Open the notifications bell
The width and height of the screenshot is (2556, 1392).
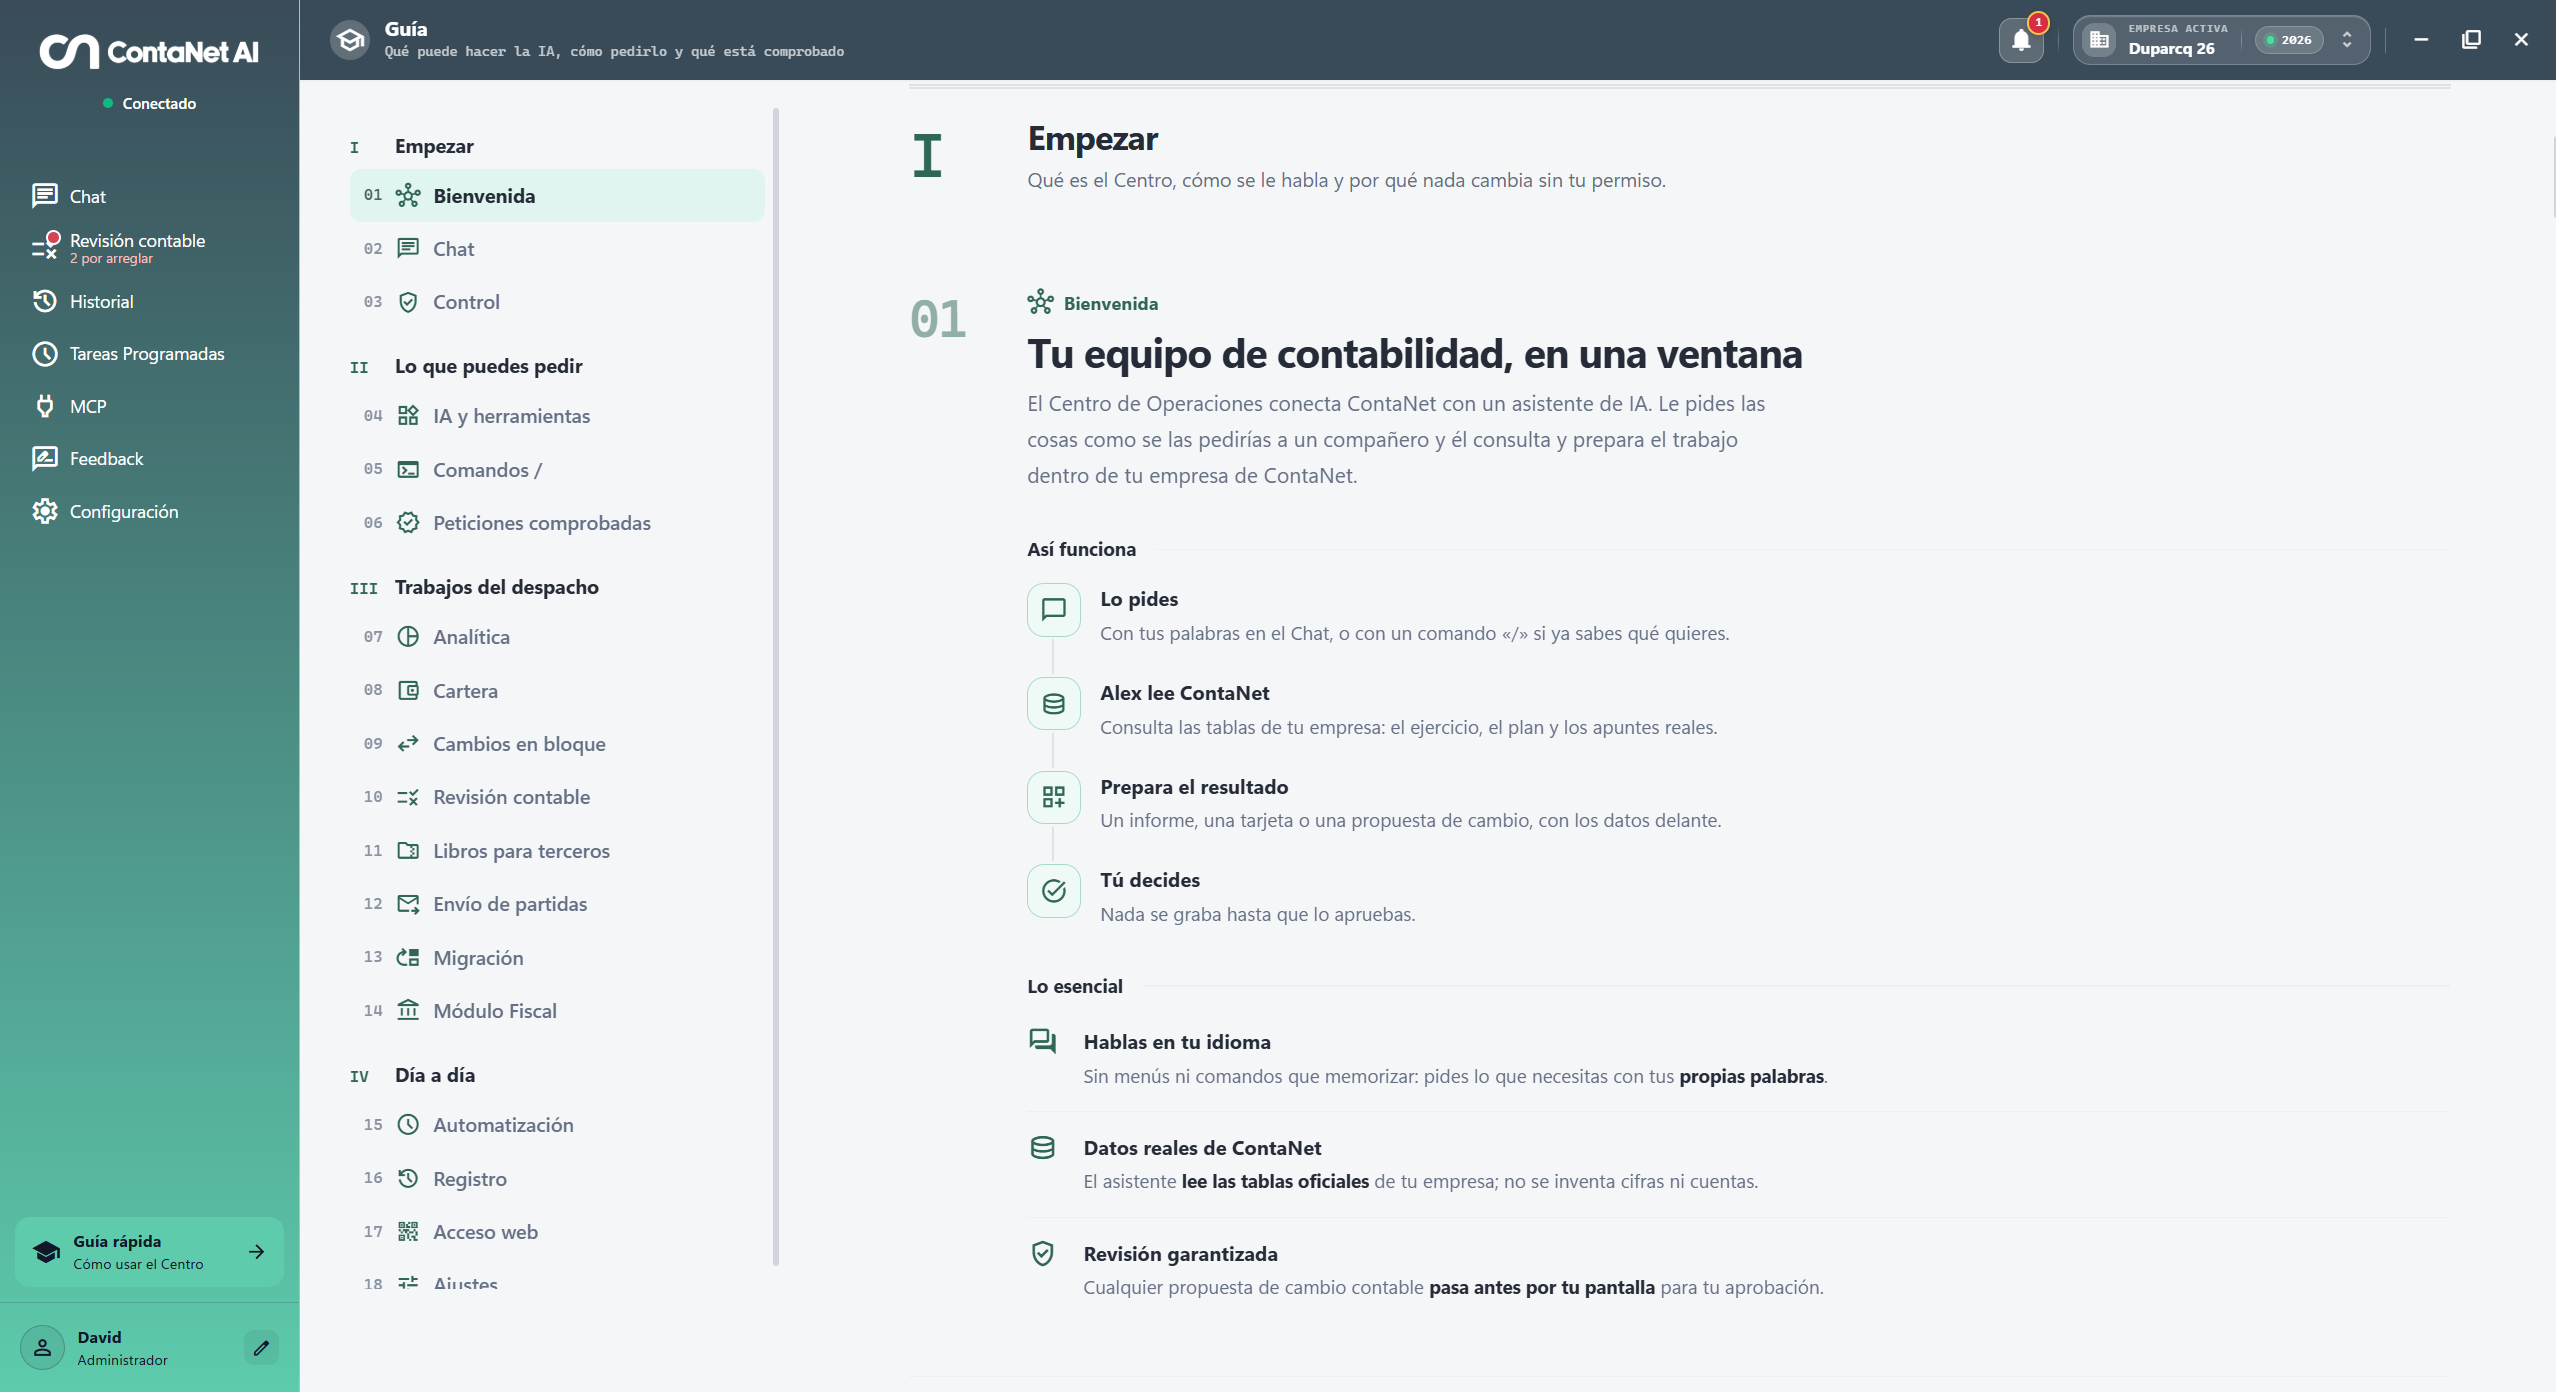coord(2021,41)
